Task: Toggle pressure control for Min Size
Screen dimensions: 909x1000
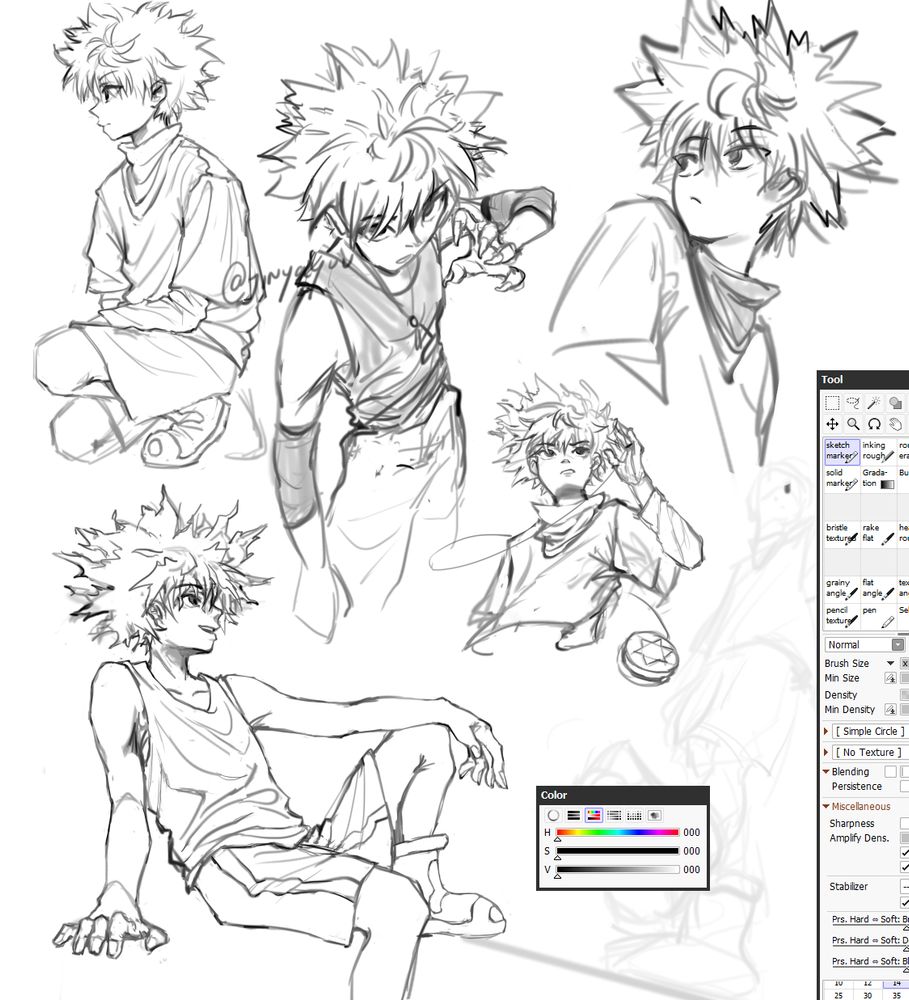Action: tap(891, 678)
